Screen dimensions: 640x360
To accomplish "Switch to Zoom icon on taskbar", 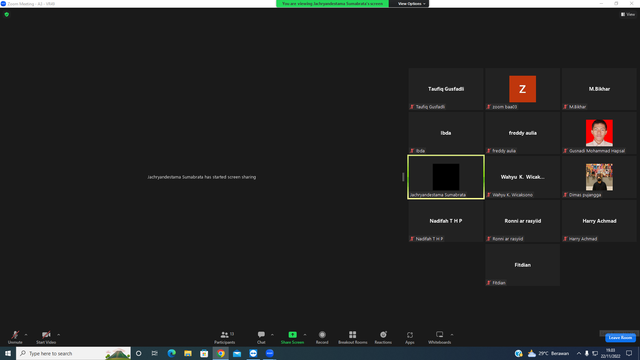I will (x=269, y=353).
